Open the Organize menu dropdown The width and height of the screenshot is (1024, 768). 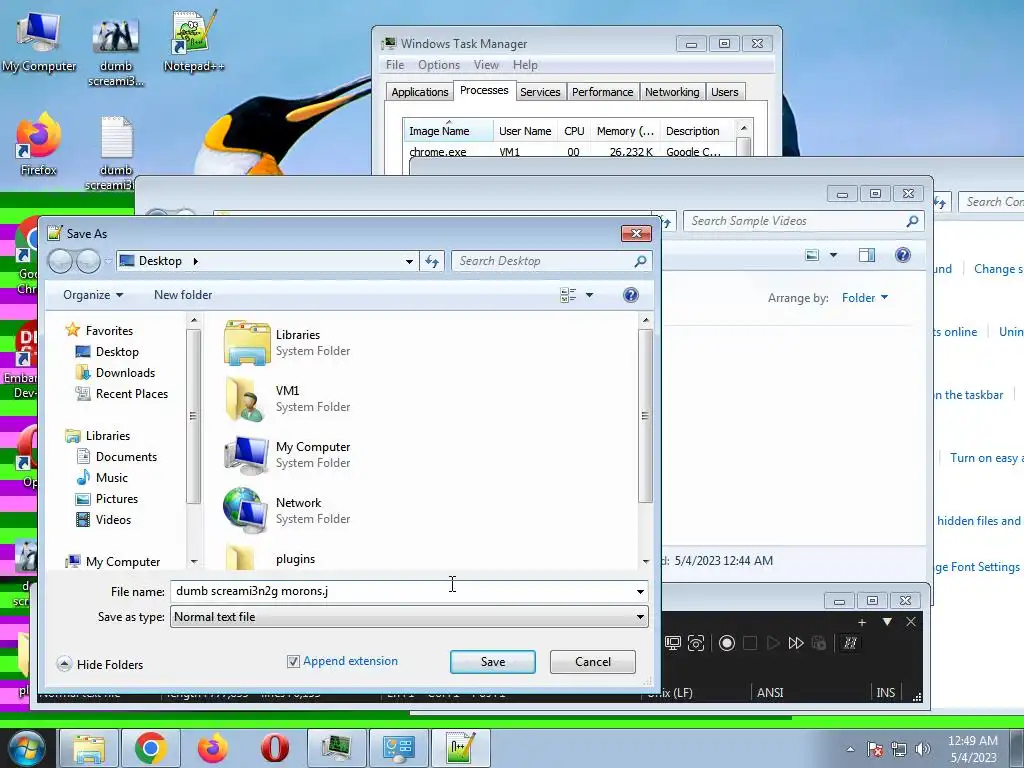93,295
